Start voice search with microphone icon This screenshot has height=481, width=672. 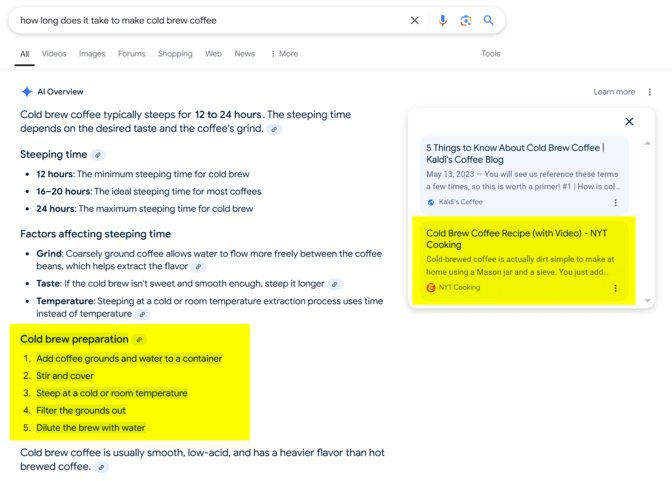coord(442,20)
